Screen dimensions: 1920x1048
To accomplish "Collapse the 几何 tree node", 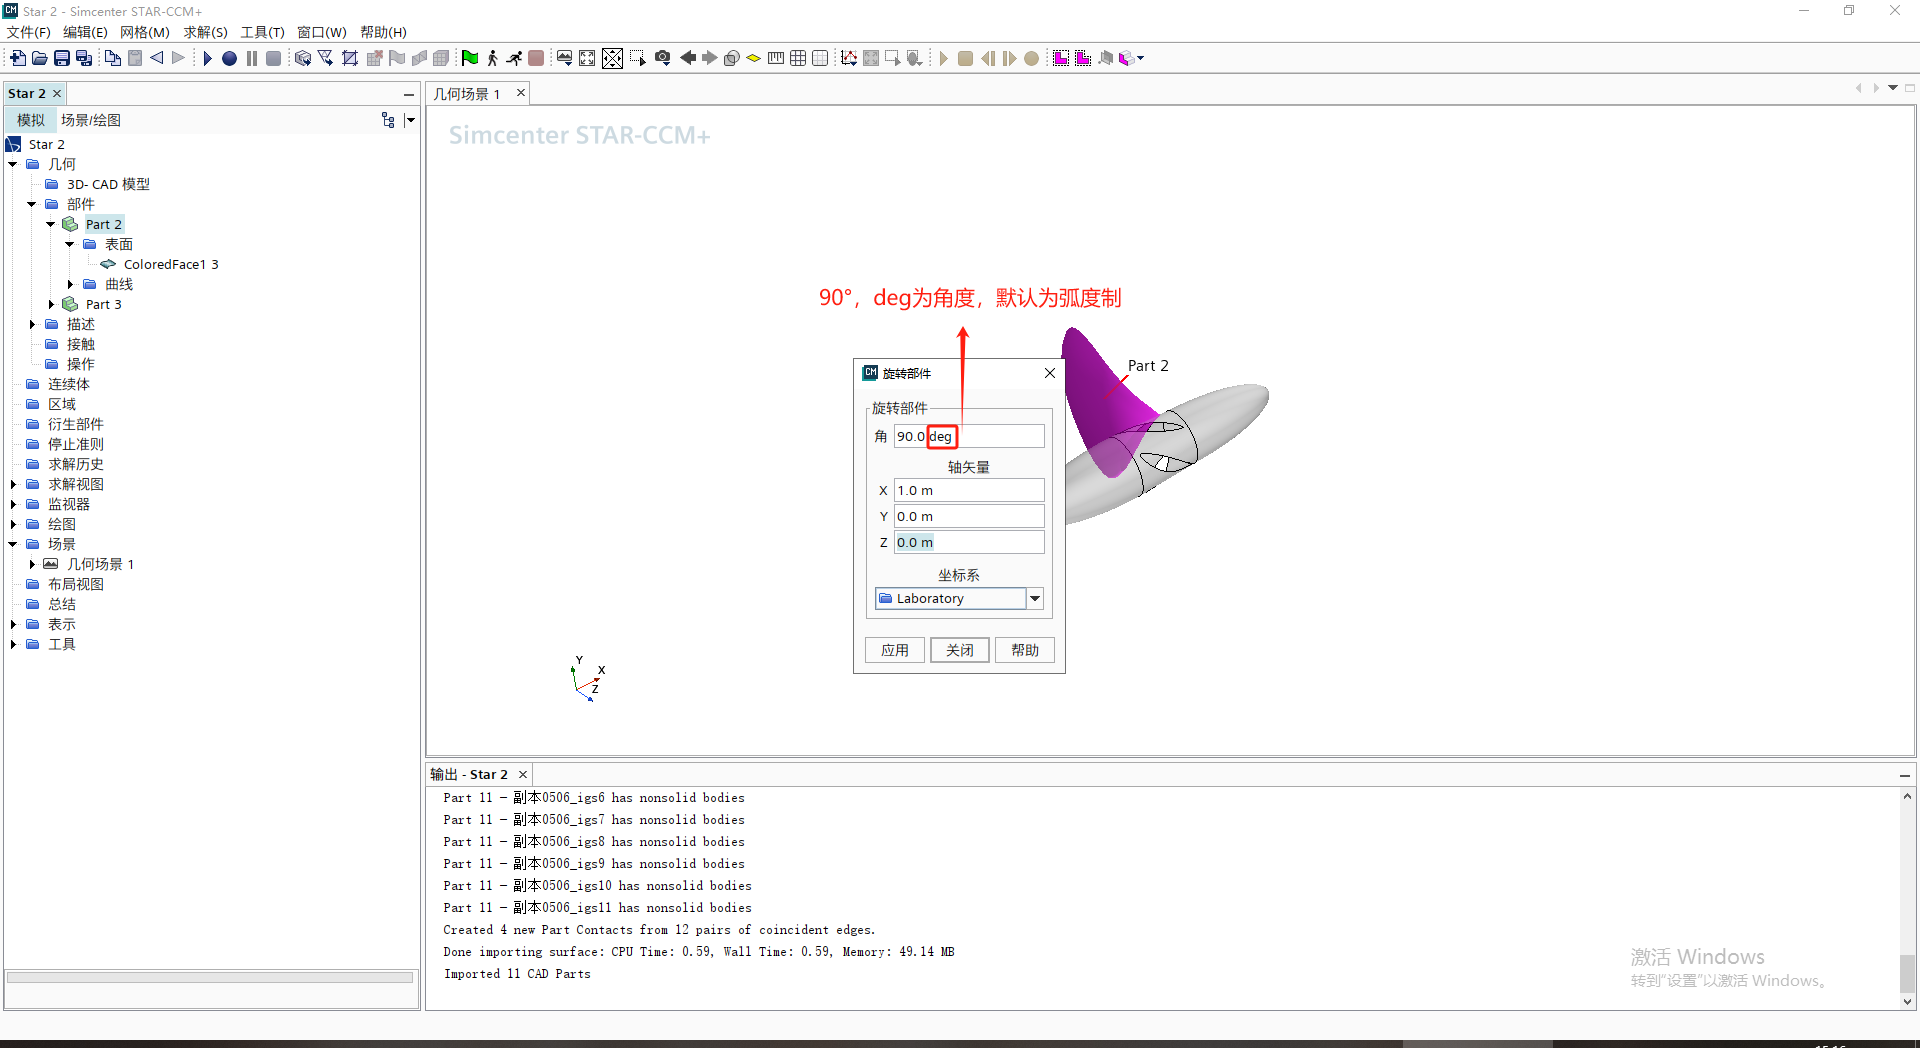I will pos(13,164).
